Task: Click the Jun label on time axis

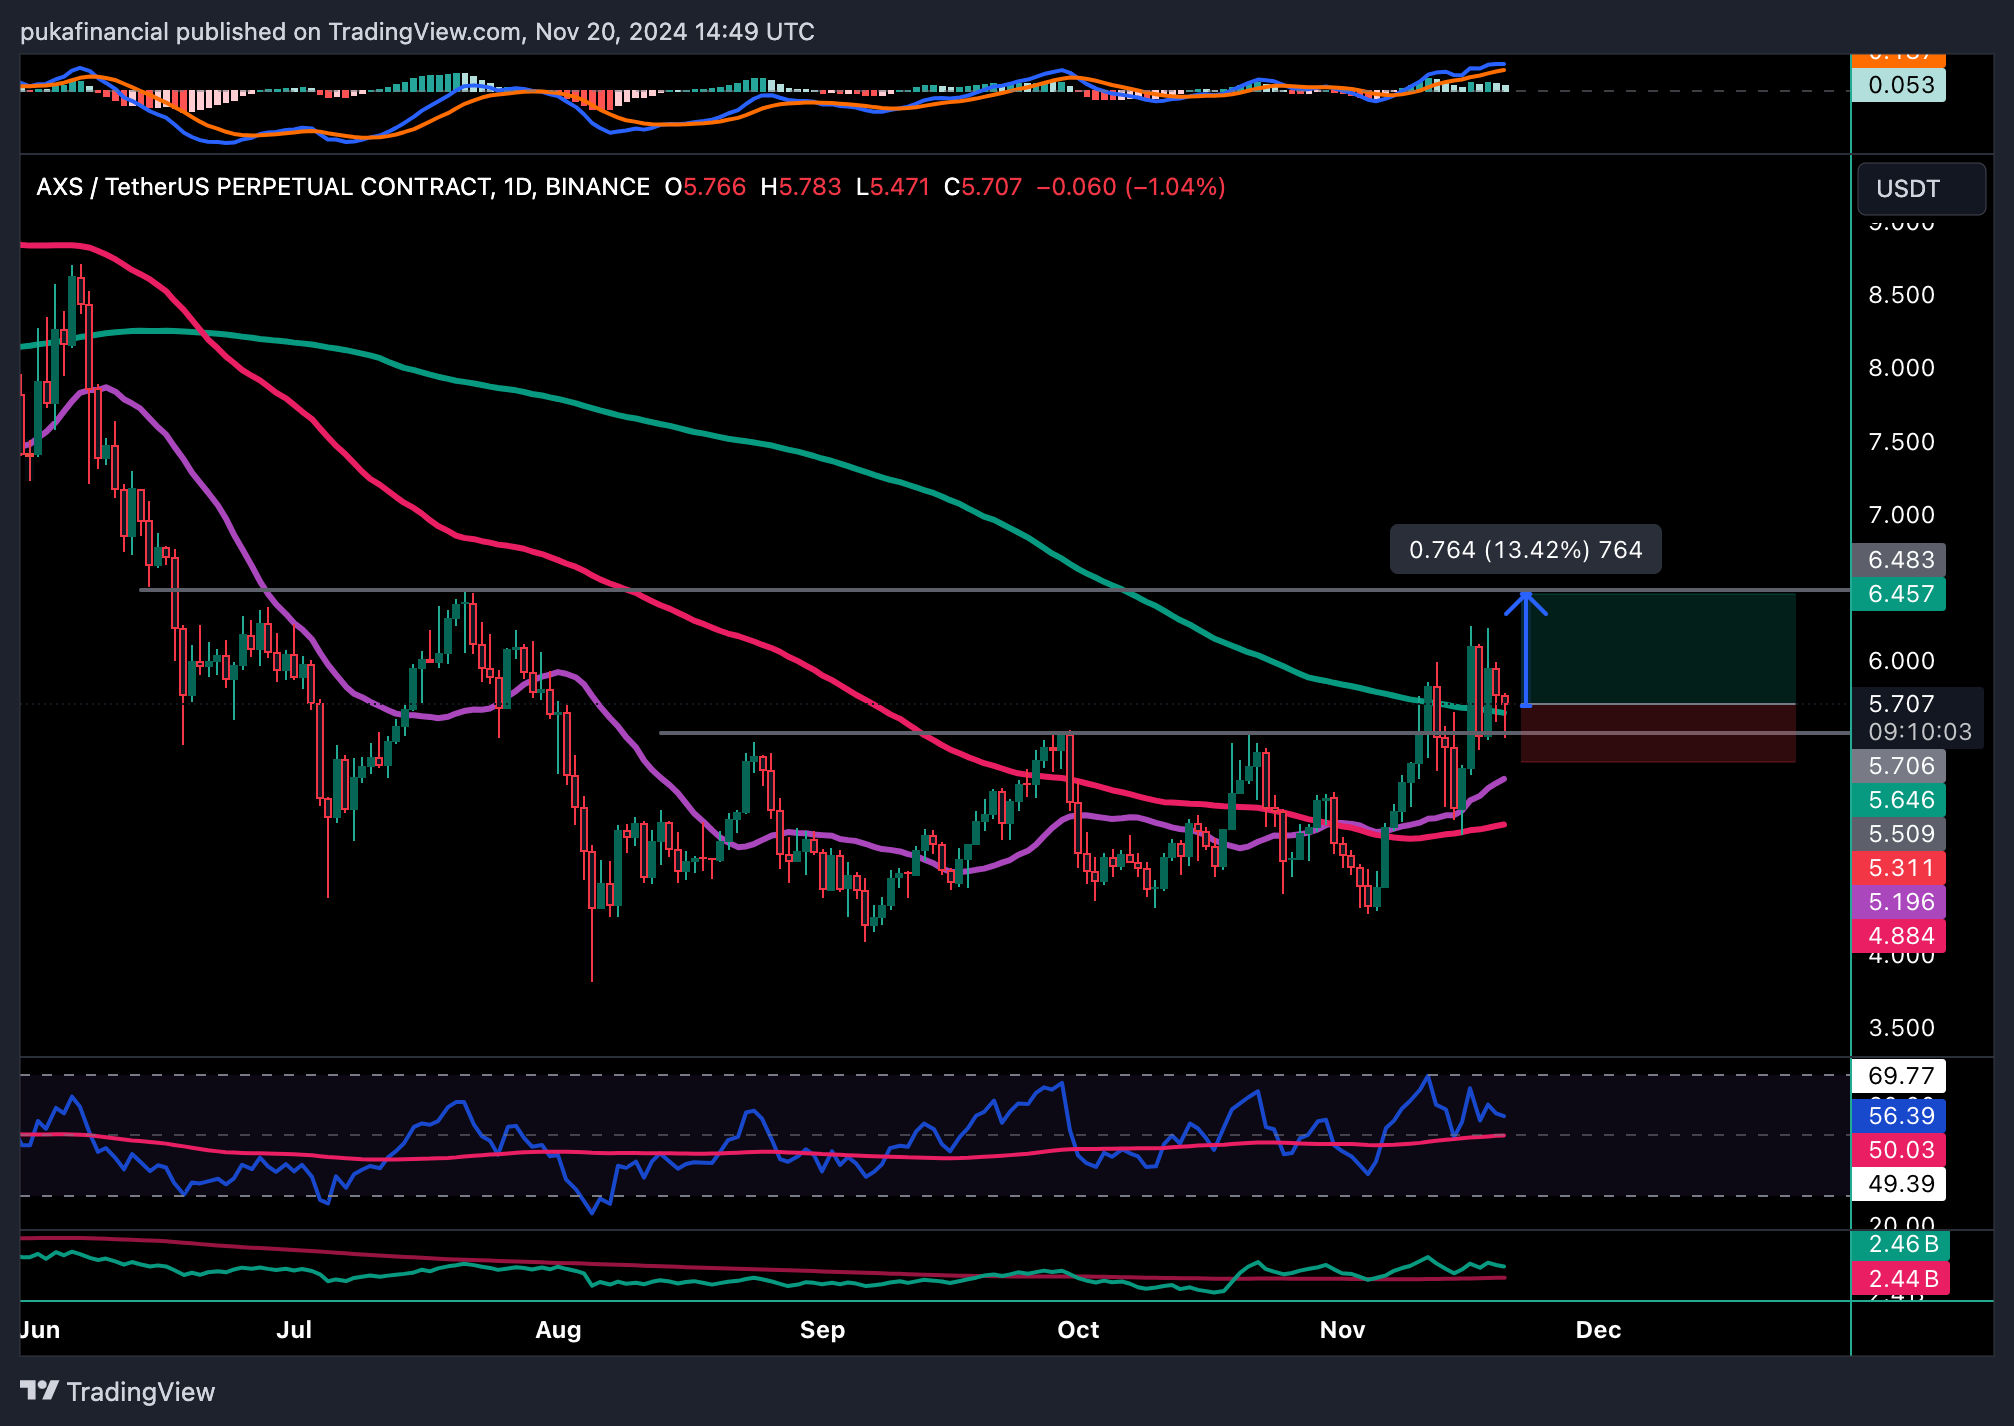Action: tap(40, 1330)
